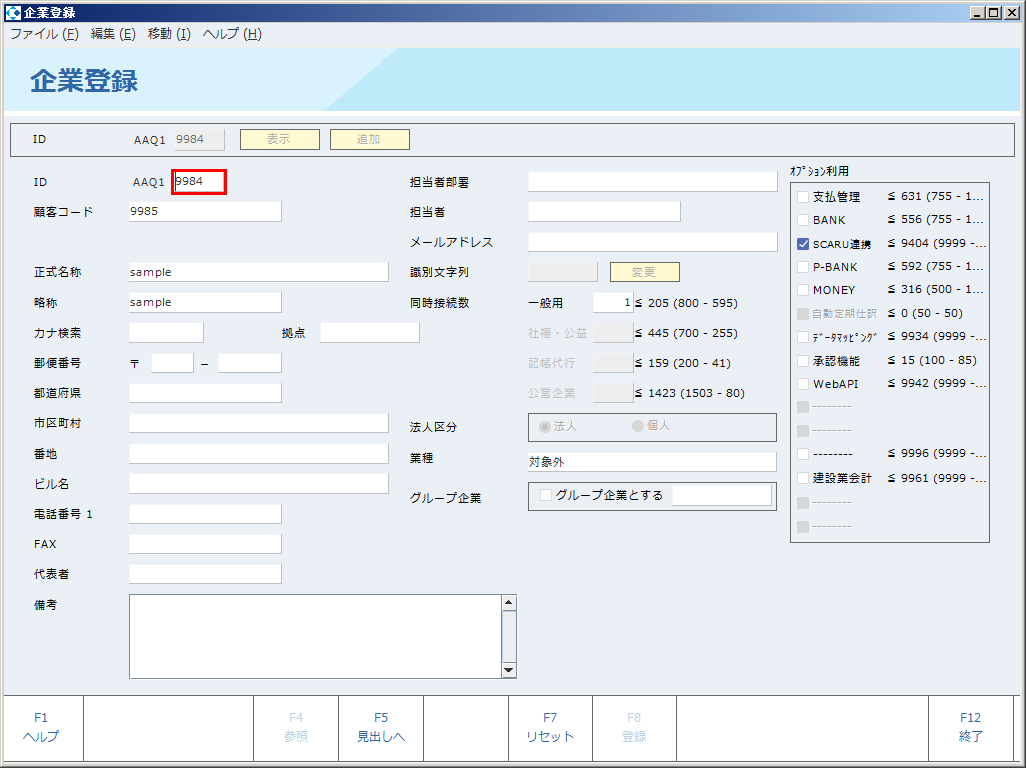Click the F7 リセット button
This screenshot has width=1026, height=768.
pyautogui.click(x=550, y=728)
